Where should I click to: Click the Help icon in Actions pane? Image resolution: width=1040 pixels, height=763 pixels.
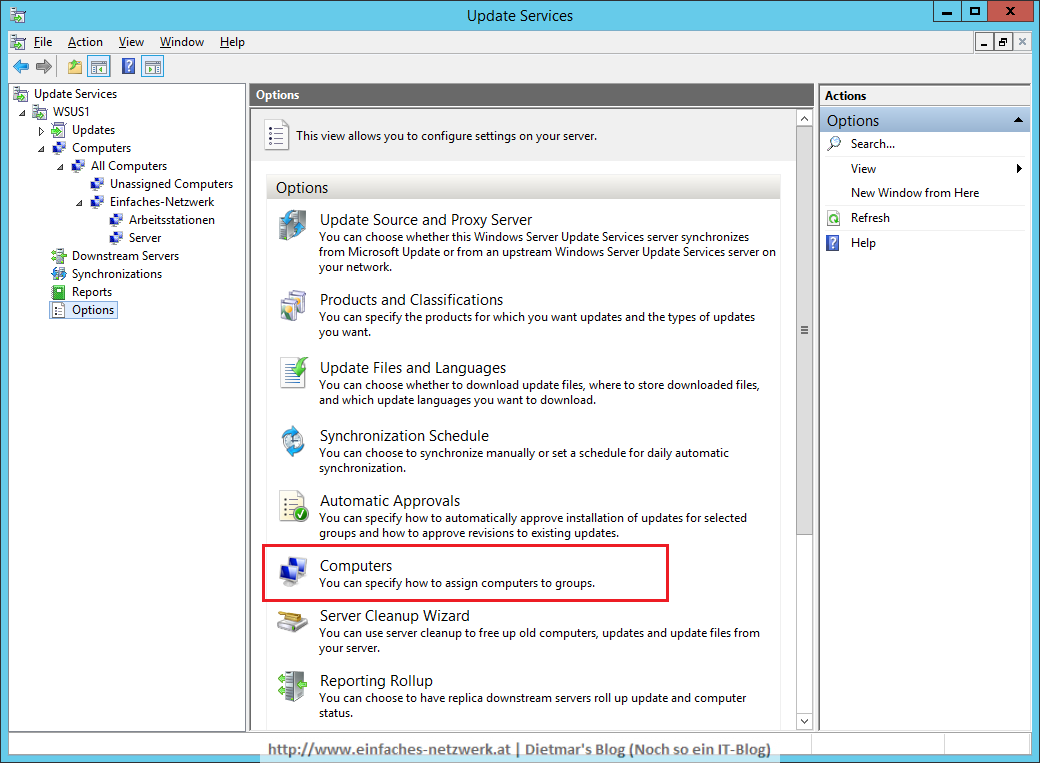click(x=833, y=243)
